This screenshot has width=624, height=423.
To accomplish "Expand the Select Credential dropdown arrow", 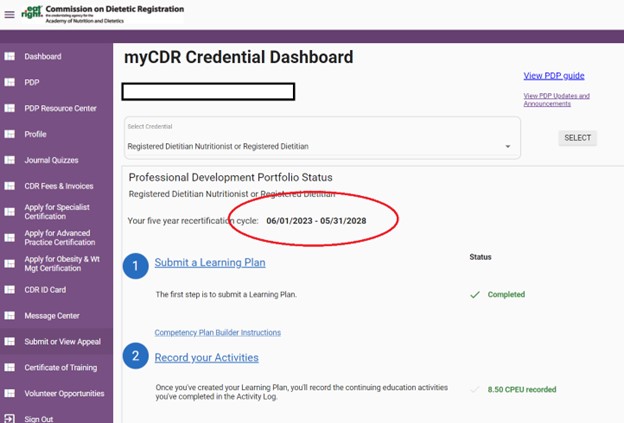I will pos(508,146).
